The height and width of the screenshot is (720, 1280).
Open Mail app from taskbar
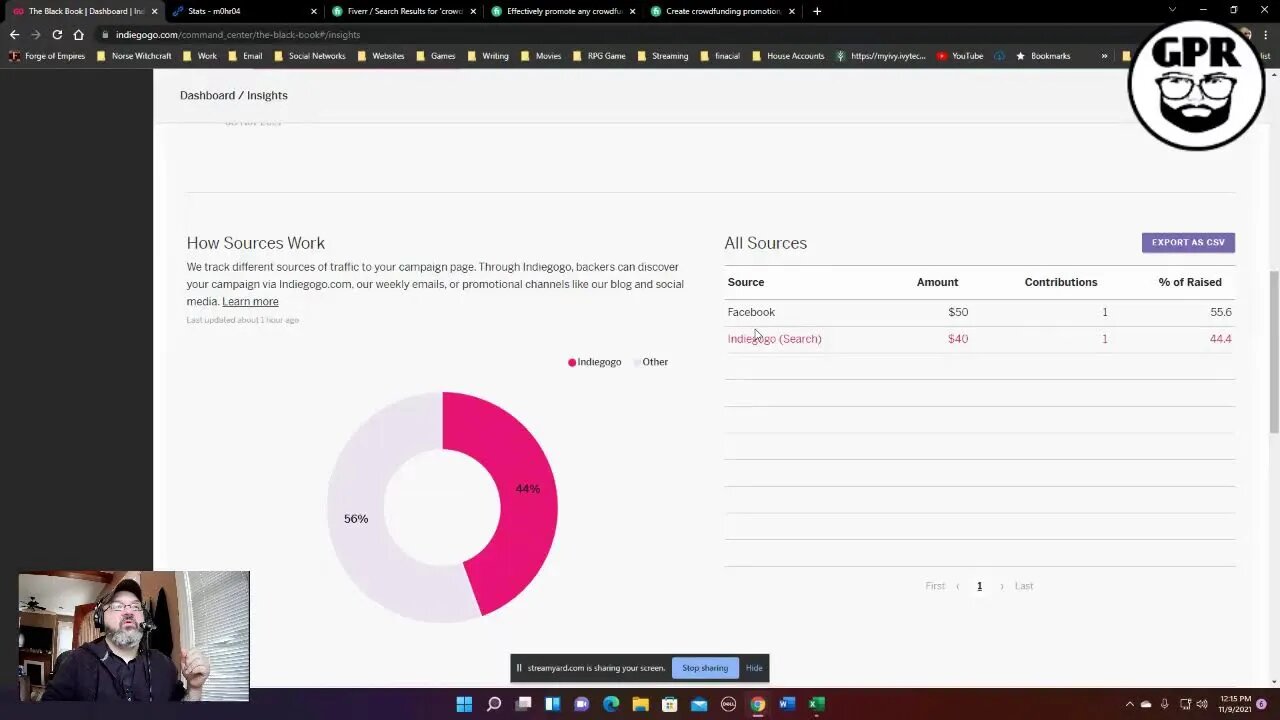pos(699,704)
